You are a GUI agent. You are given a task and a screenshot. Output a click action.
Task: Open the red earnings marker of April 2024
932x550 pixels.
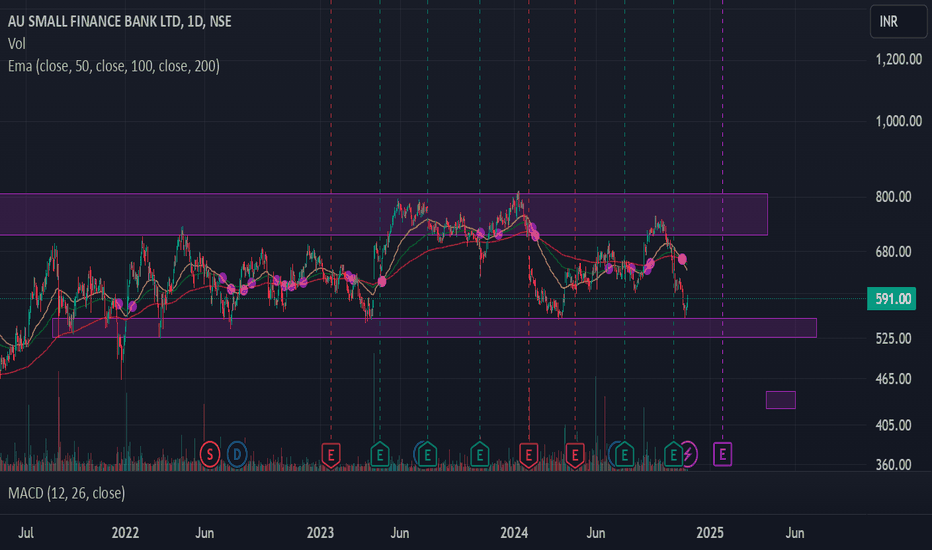575,455
